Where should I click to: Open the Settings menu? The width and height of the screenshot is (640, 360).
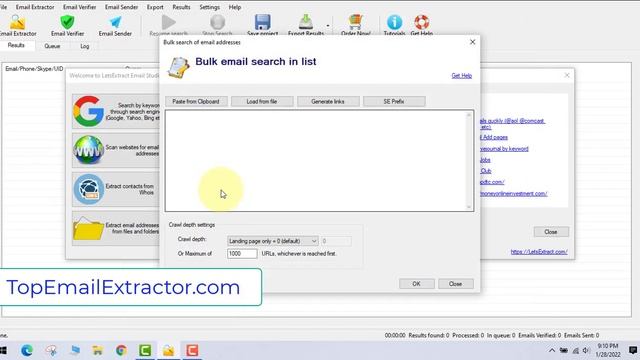coord(209,7)
